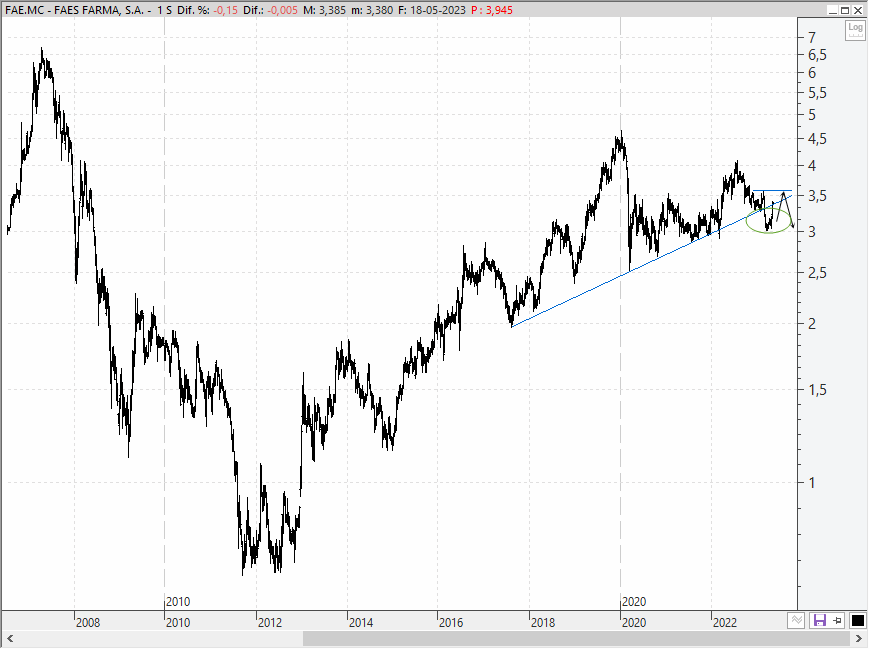Screen dimensions: 869x649
Task: Click the price axis label 1,5
Action: [817, 390]
